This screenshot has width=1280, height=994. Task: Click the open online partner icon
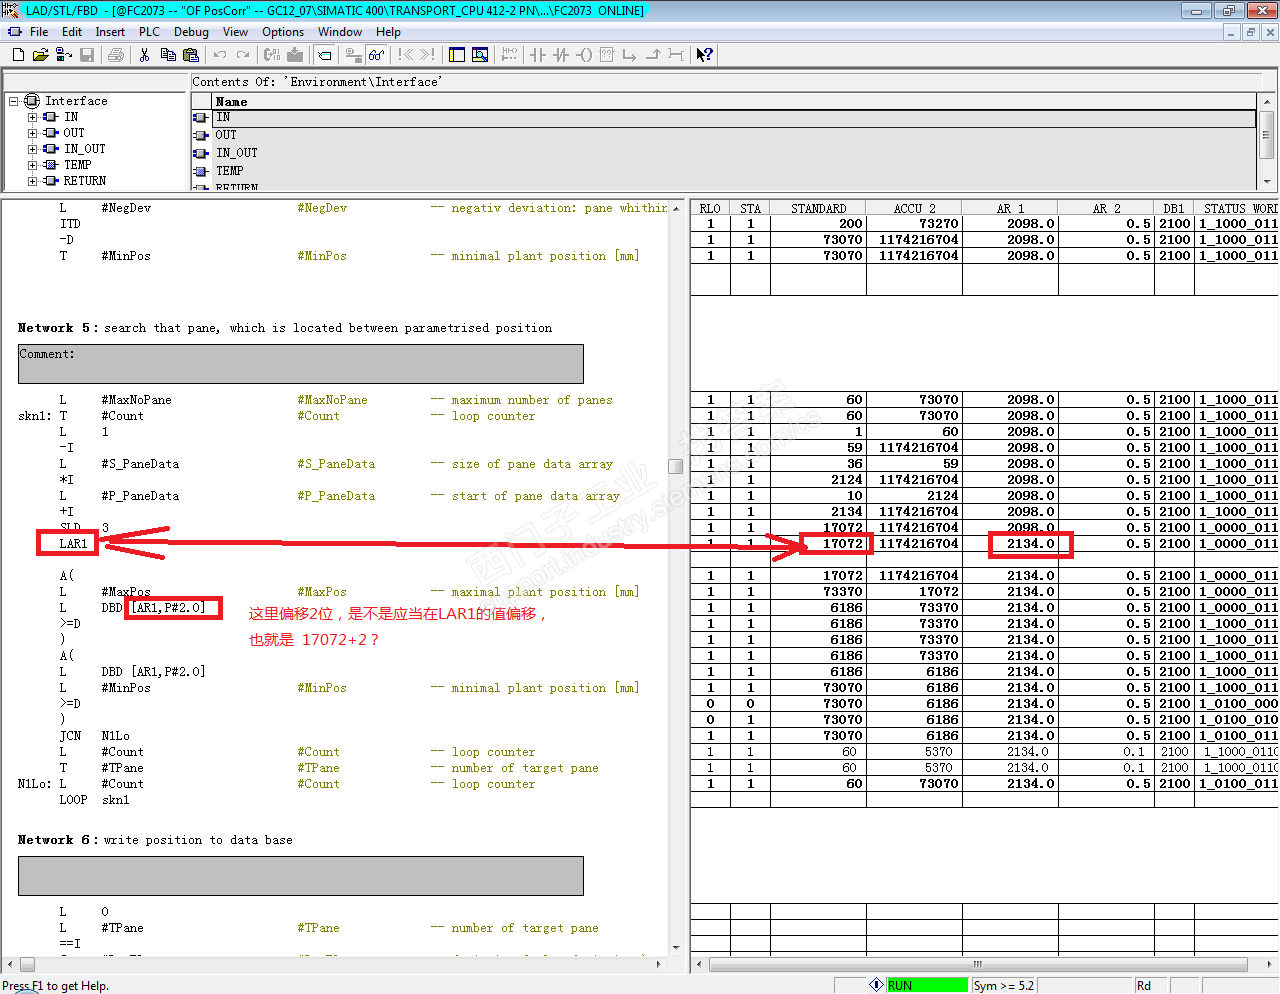pos(64,55)
